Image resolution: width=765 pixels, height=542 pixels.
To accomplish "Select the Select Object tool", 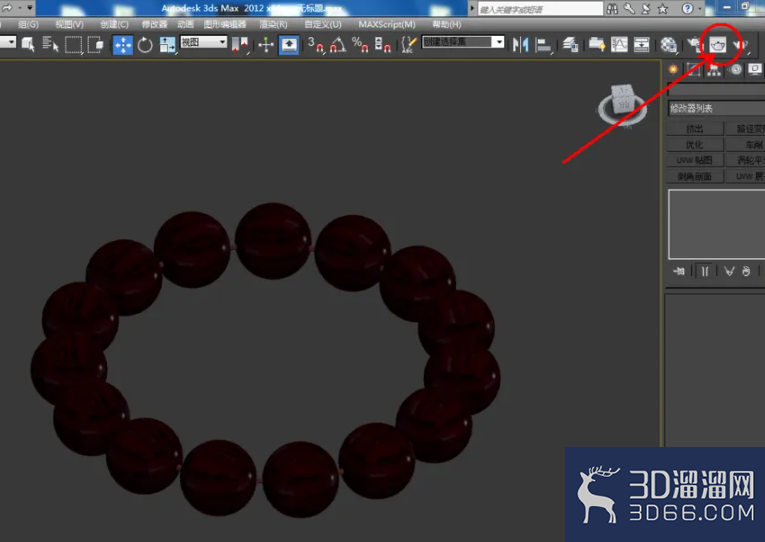I will (28, 44).
